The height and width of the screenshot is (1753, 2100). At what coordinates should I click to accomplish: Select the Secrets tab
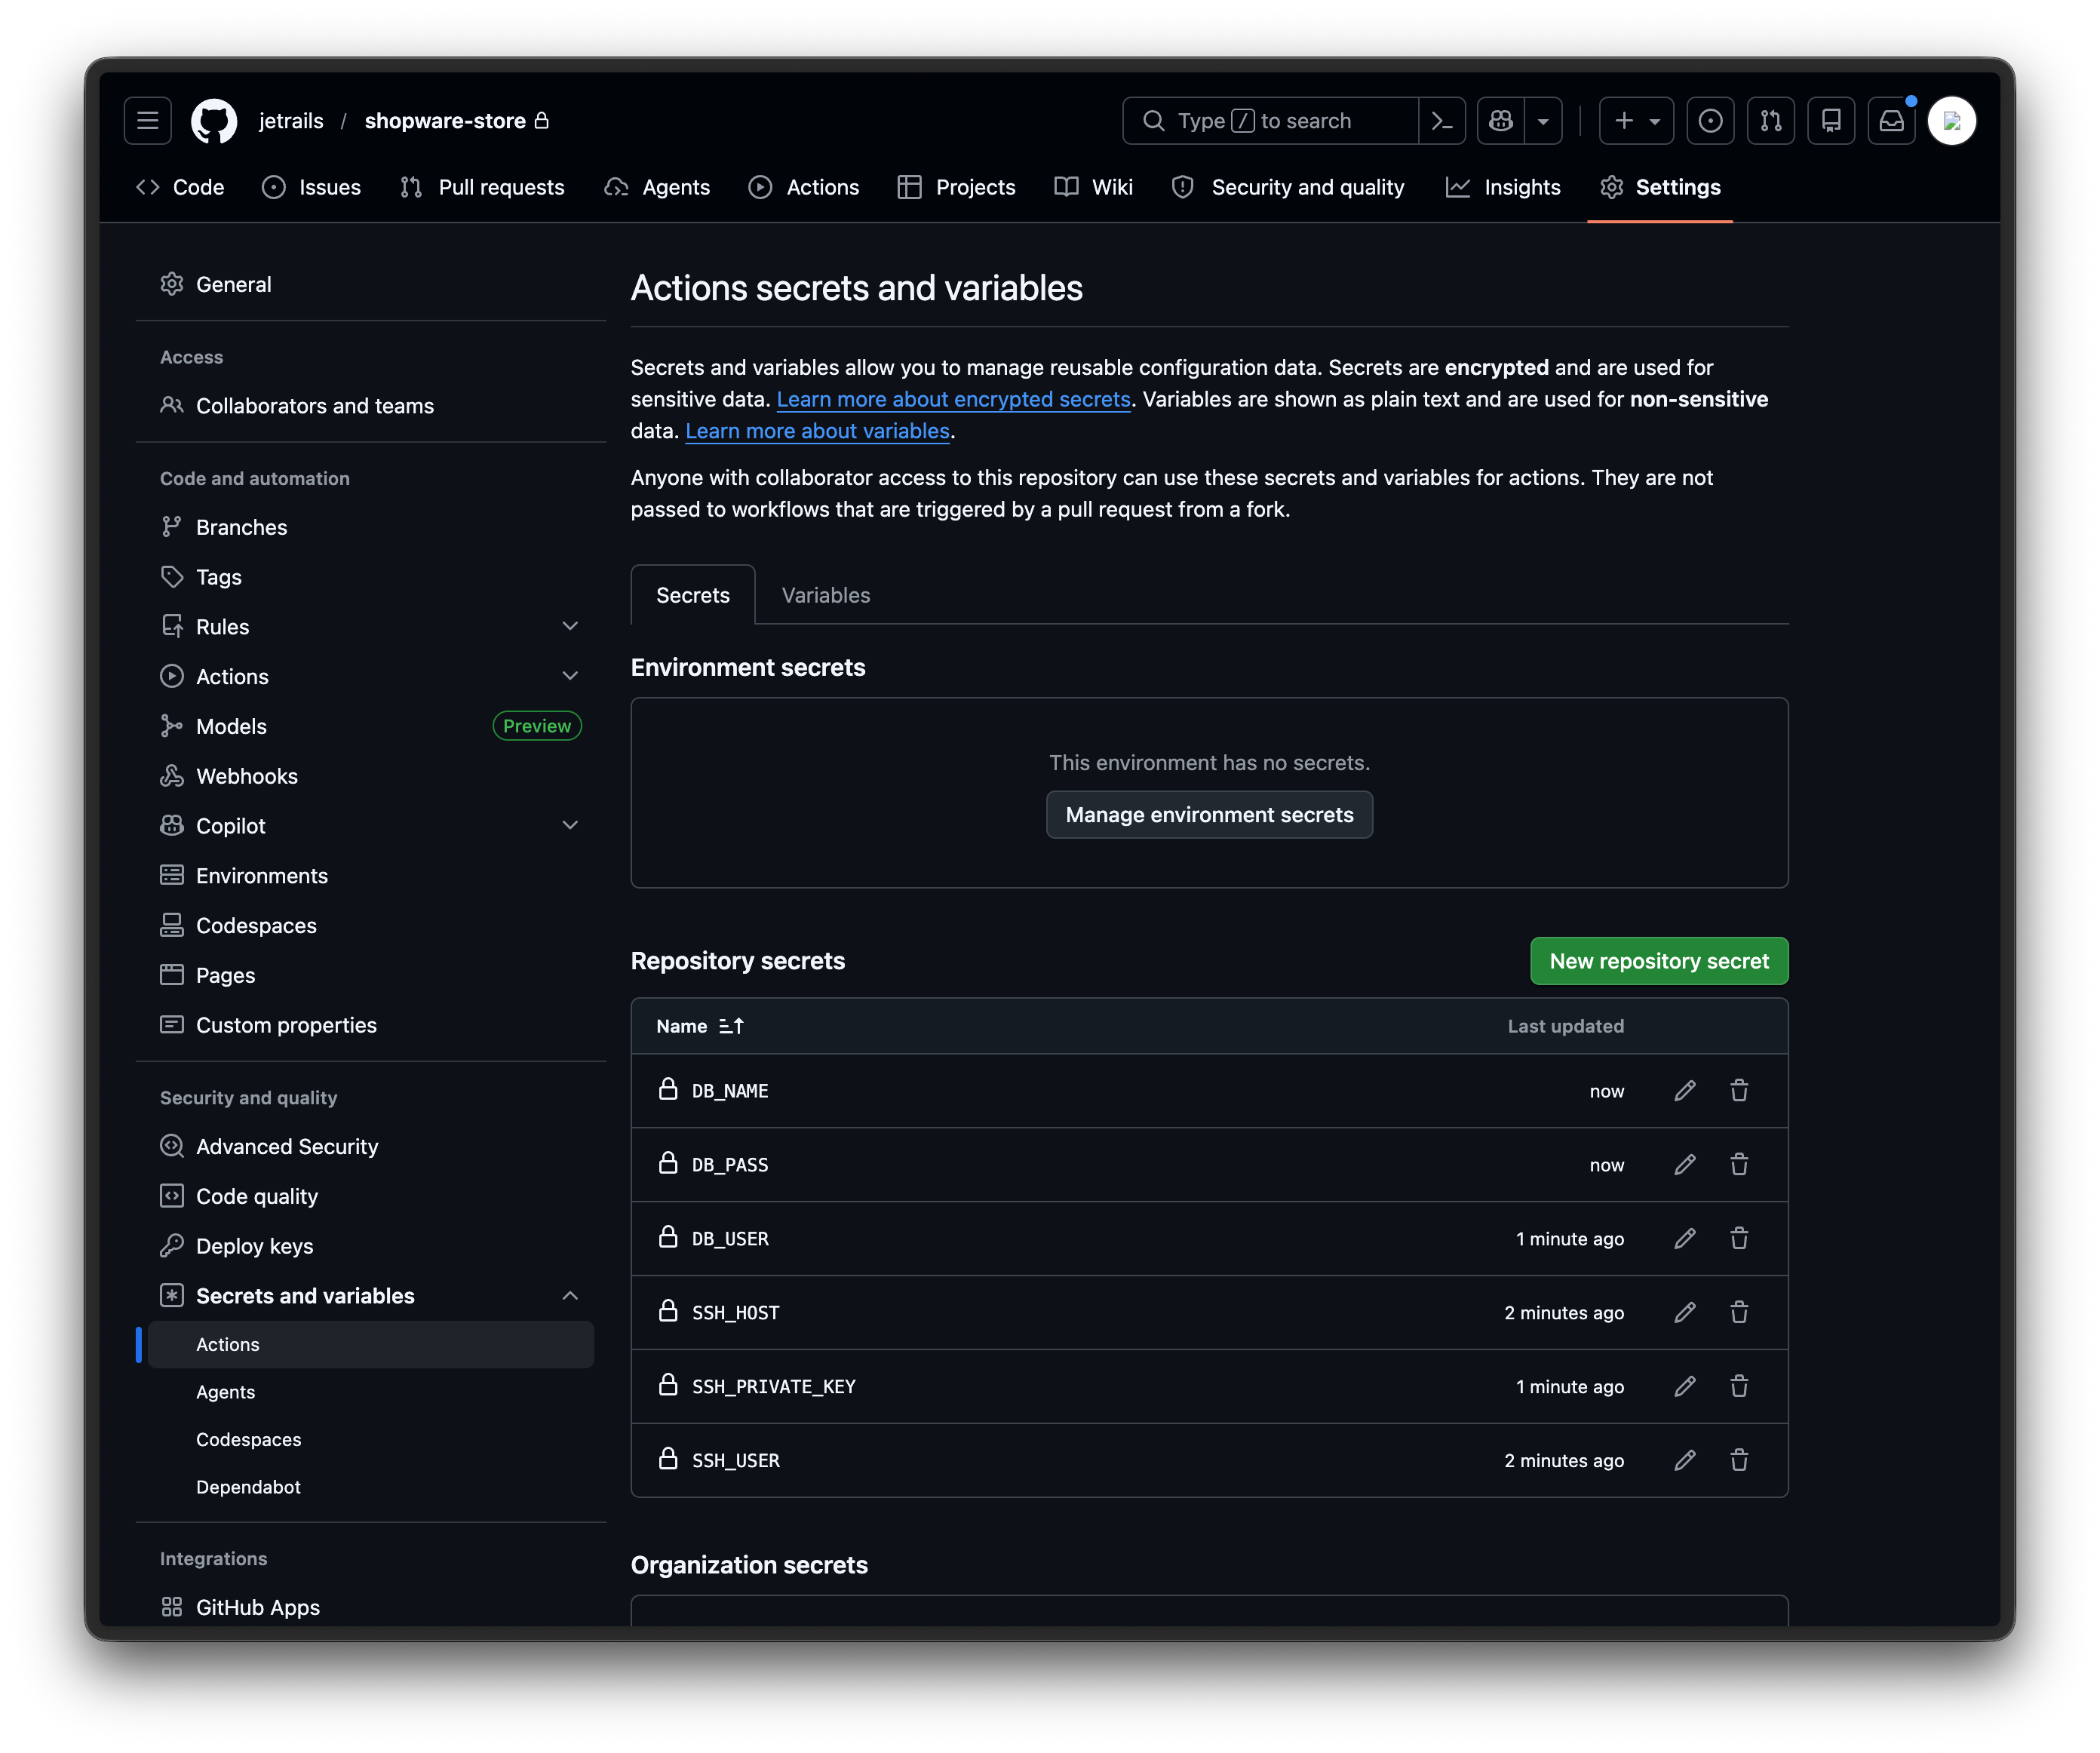[693, 595]
